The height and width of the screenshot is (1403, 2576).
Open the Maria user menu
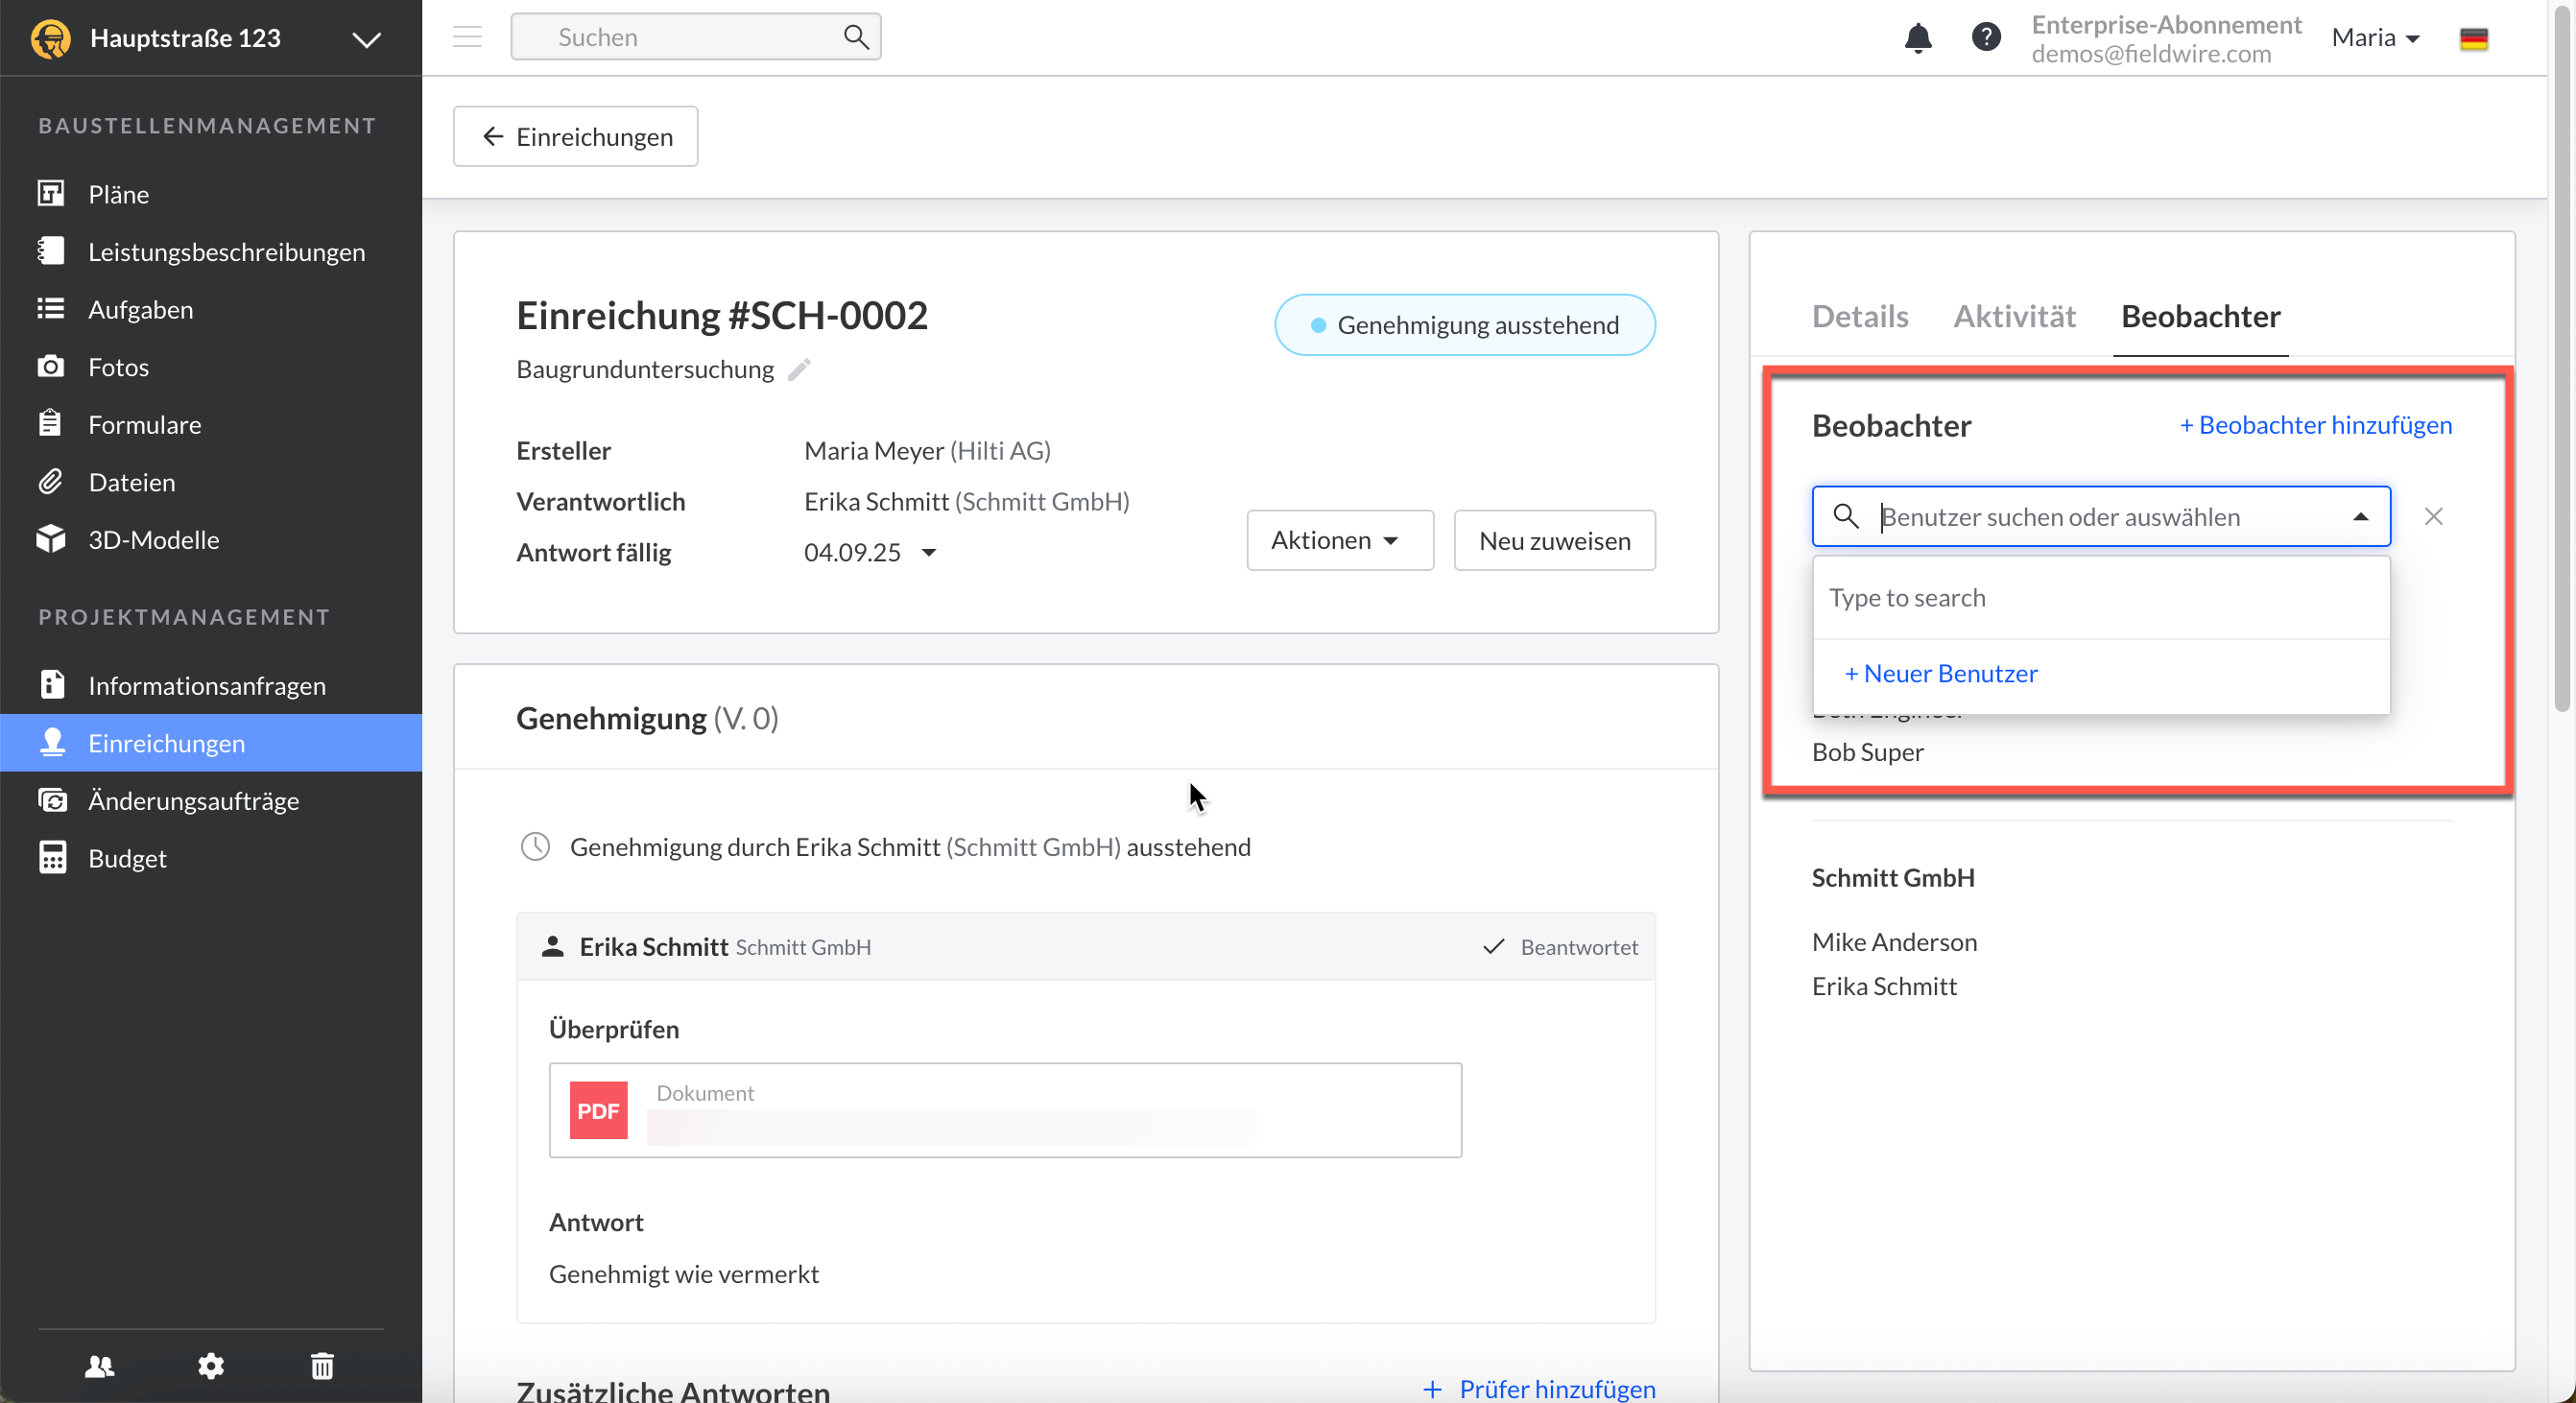2375,38
